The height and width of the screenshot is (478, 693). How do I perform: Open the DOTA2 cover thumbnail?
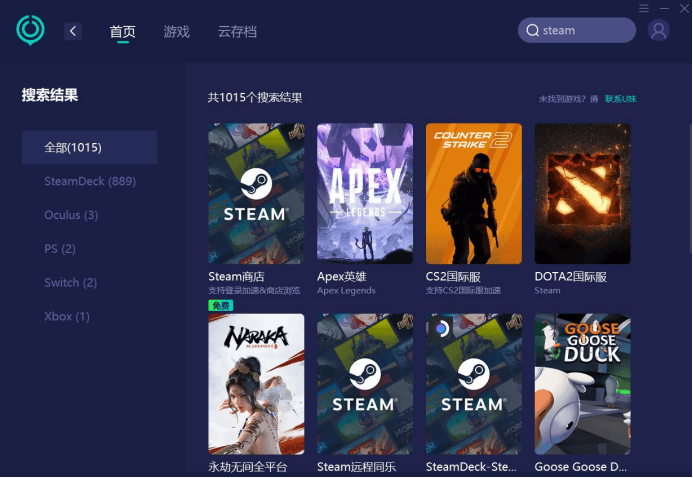pyautogui.click(x=583, y=193)
